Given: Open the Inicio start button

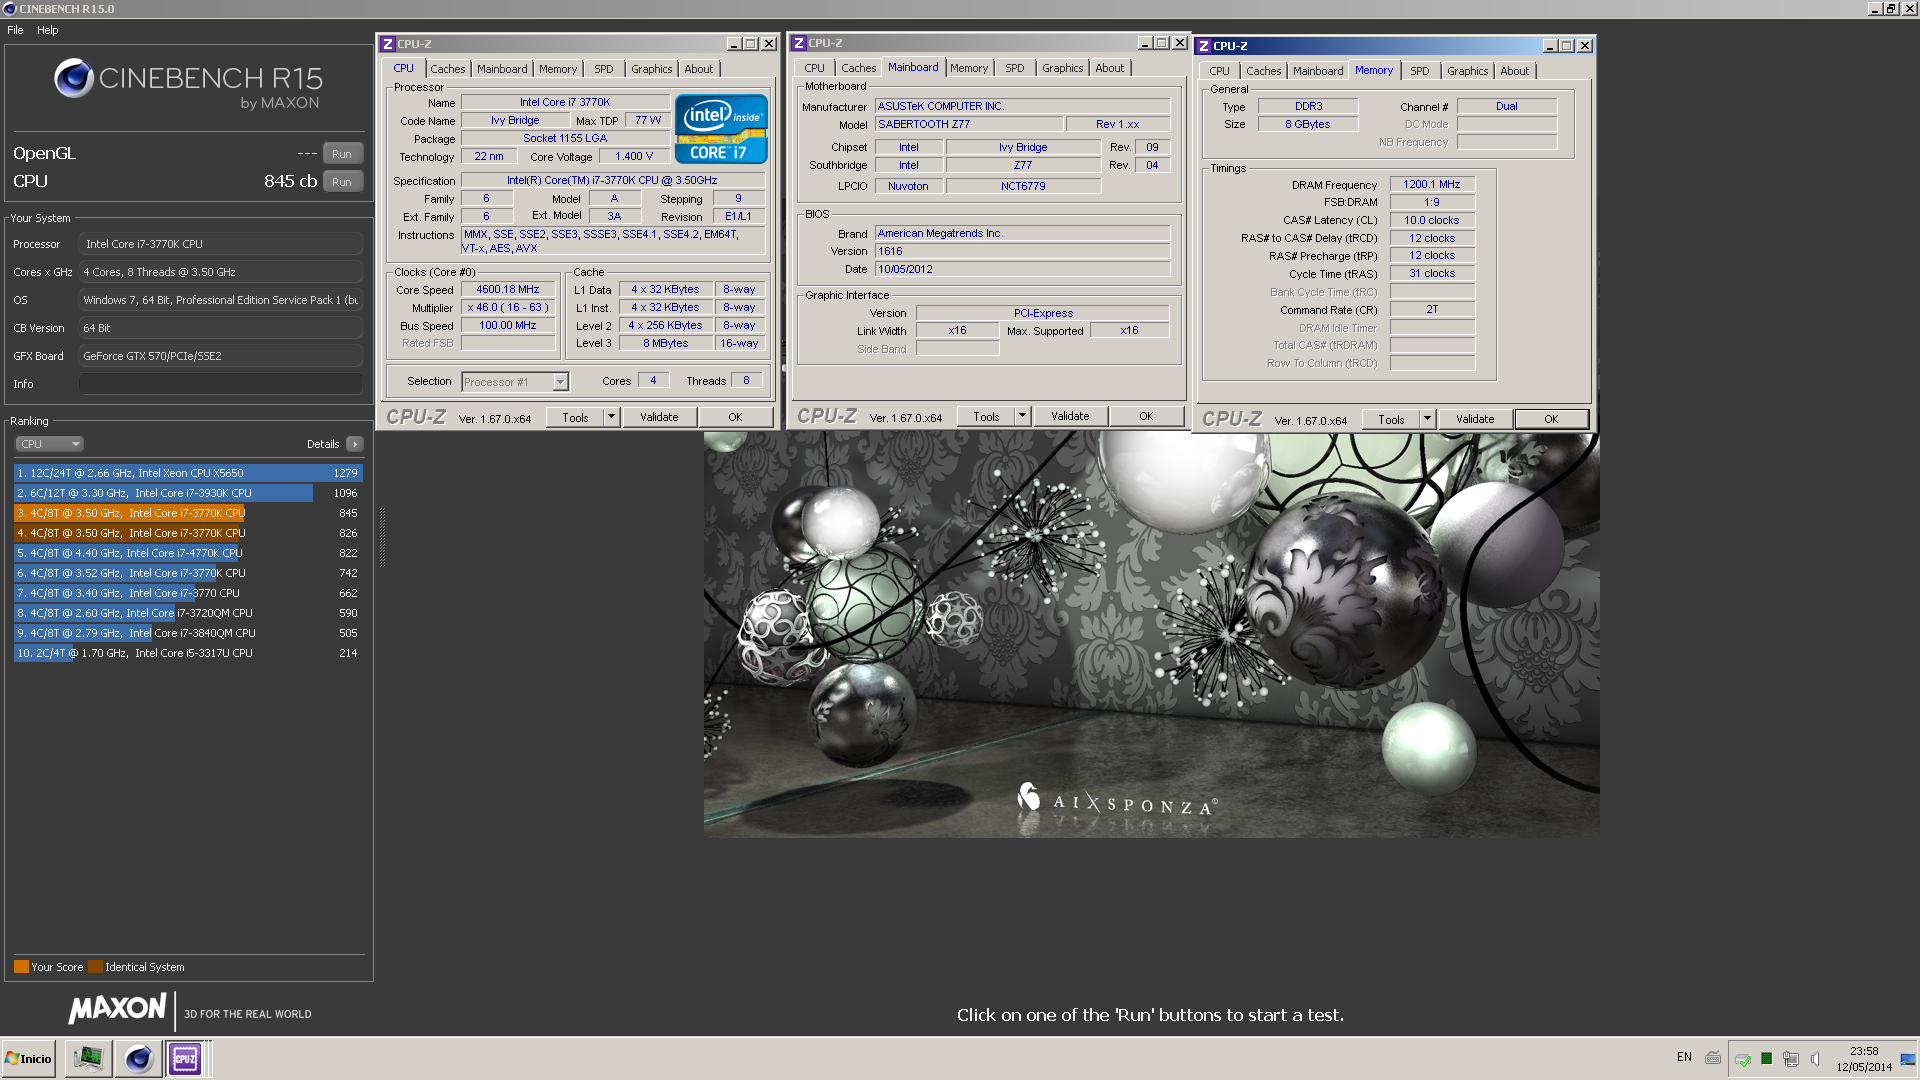Looking at the screenshot, I should (29, 1058).
